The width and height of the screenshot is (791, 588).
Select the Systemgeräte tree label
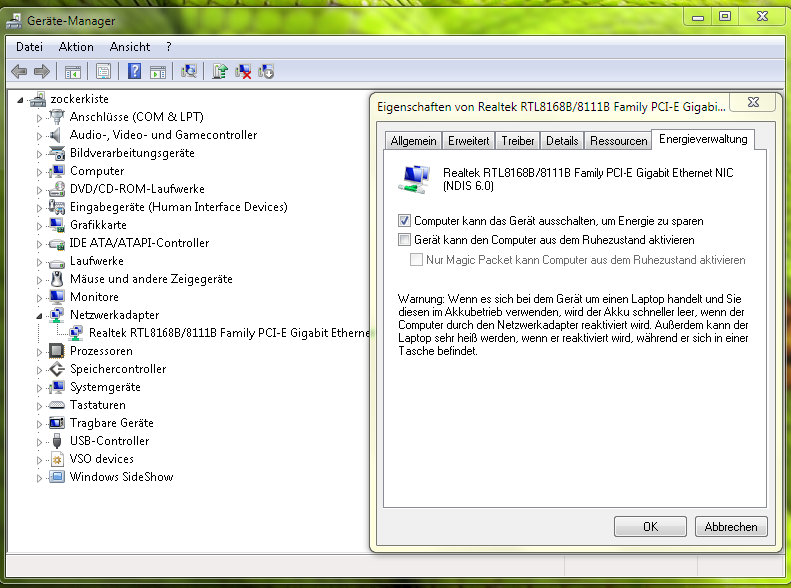tap(105, 387)
